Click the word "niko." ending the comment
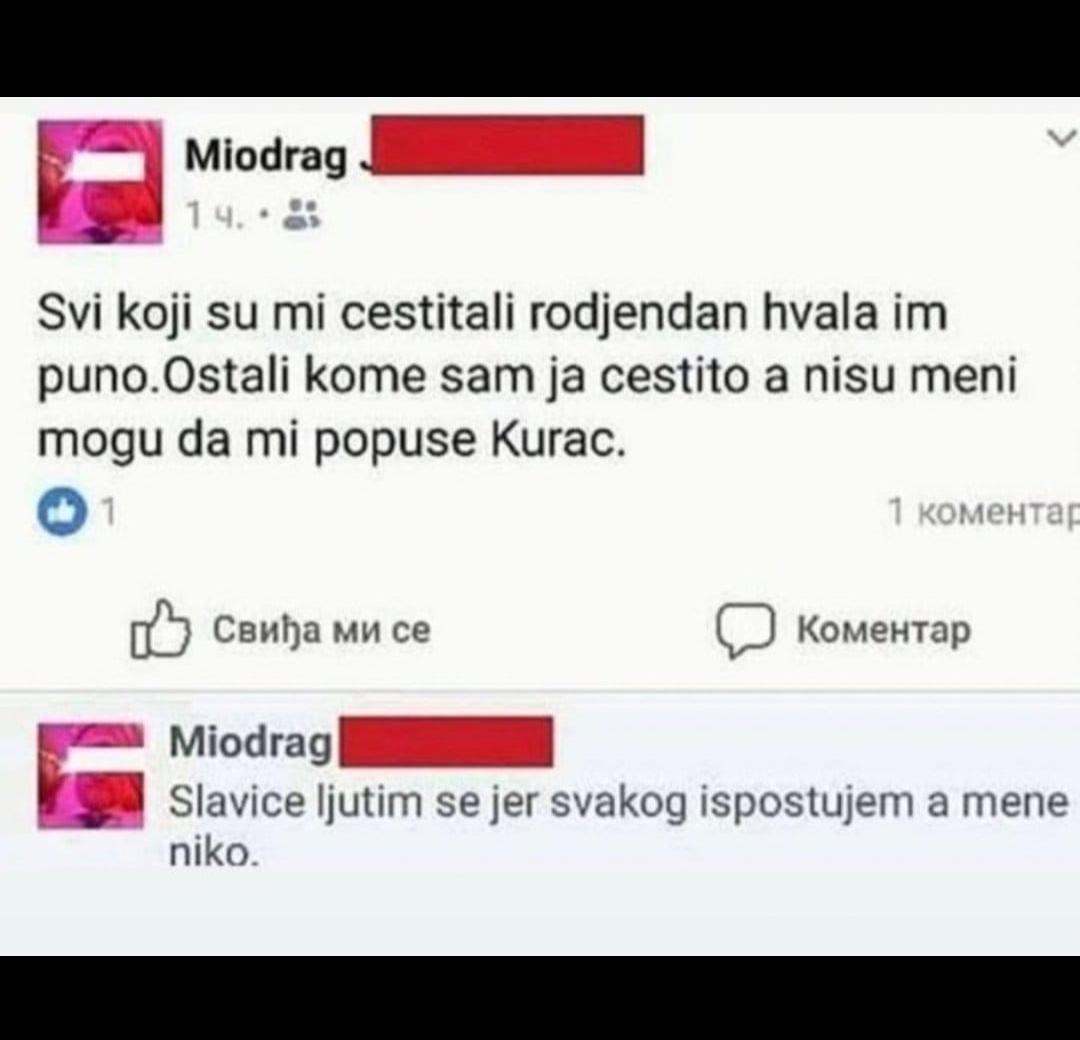This screenshot has height=1040, width=1080. (x=214, y=854)
